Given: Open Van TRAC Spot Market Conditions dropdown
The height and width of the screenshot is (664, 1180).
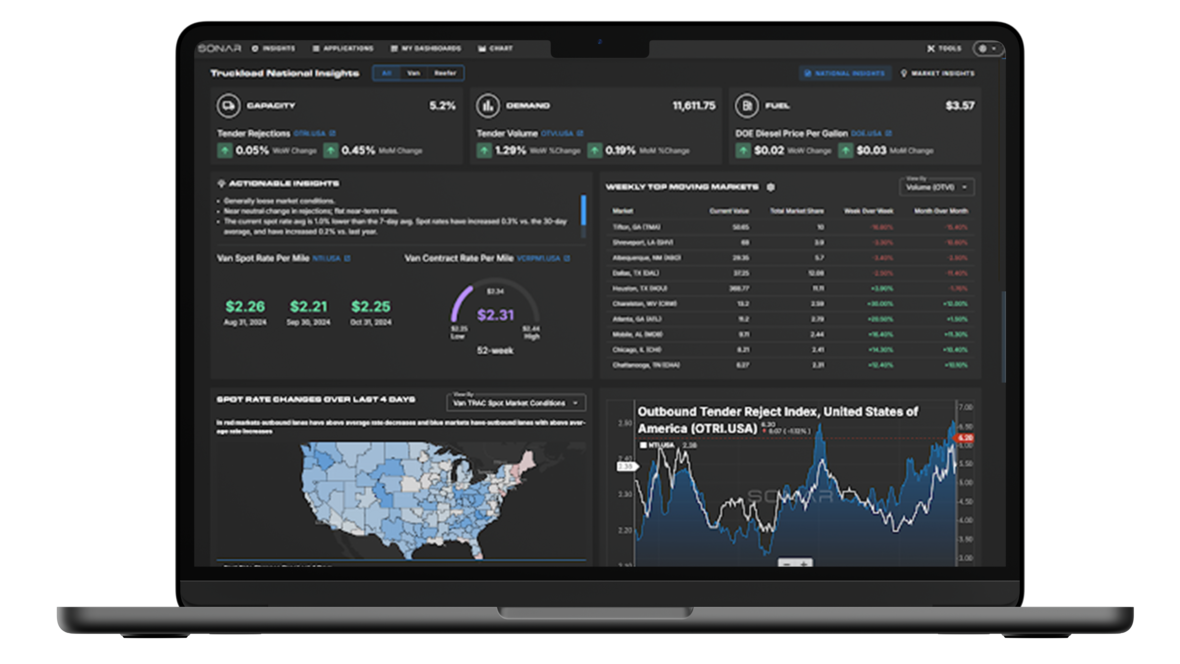Looking at the screenshot, I should (515, 403).
